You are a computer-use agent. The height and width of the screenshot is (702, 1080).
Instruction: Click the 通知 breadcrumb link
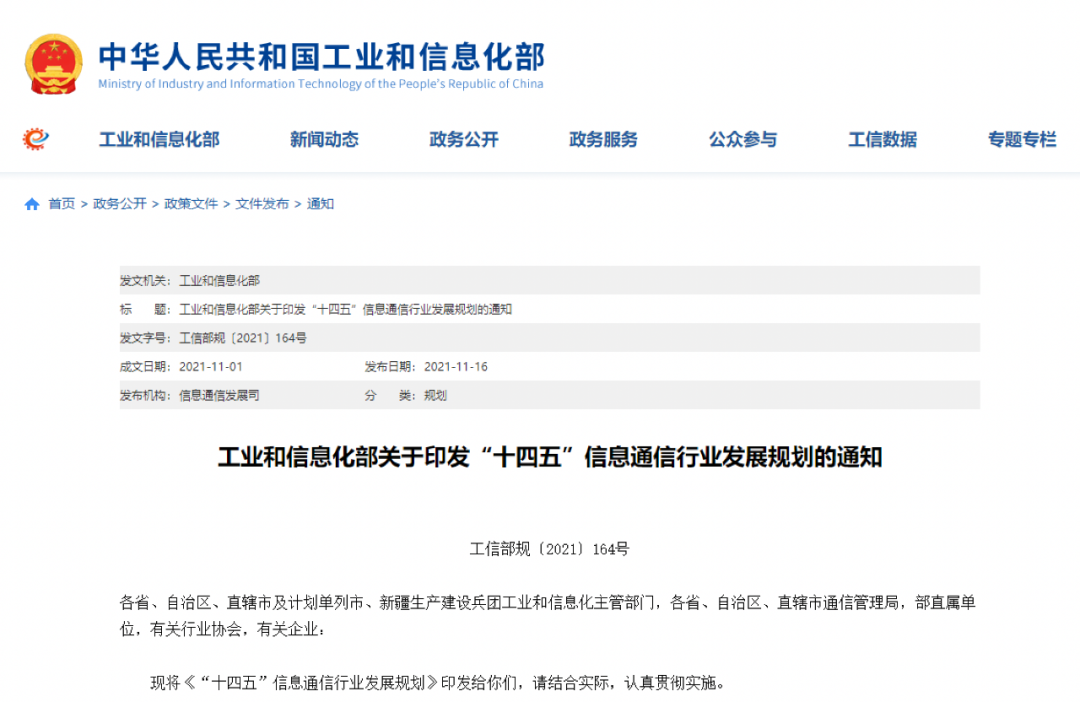coord(320,204)
